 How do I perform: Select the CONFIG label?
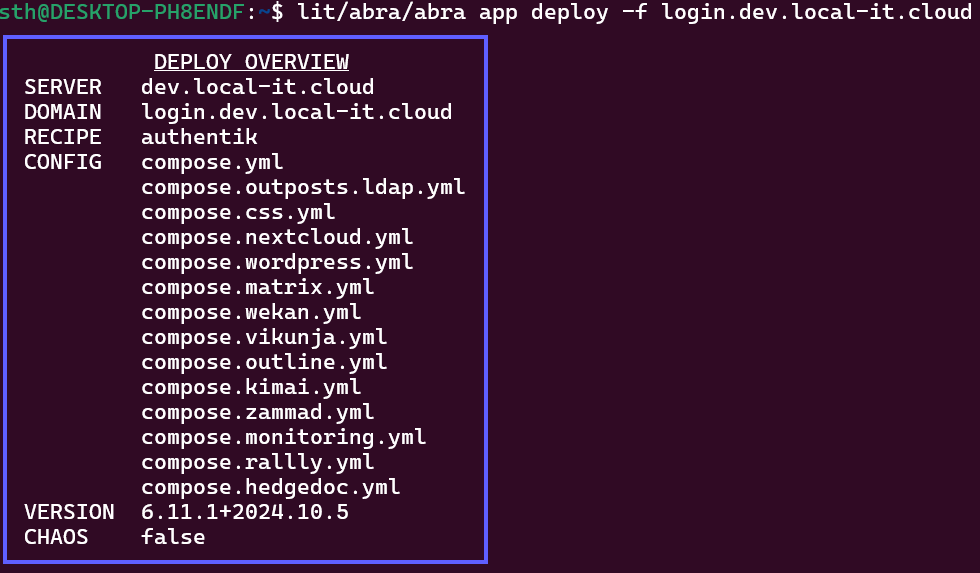click(x=62, y=162)
